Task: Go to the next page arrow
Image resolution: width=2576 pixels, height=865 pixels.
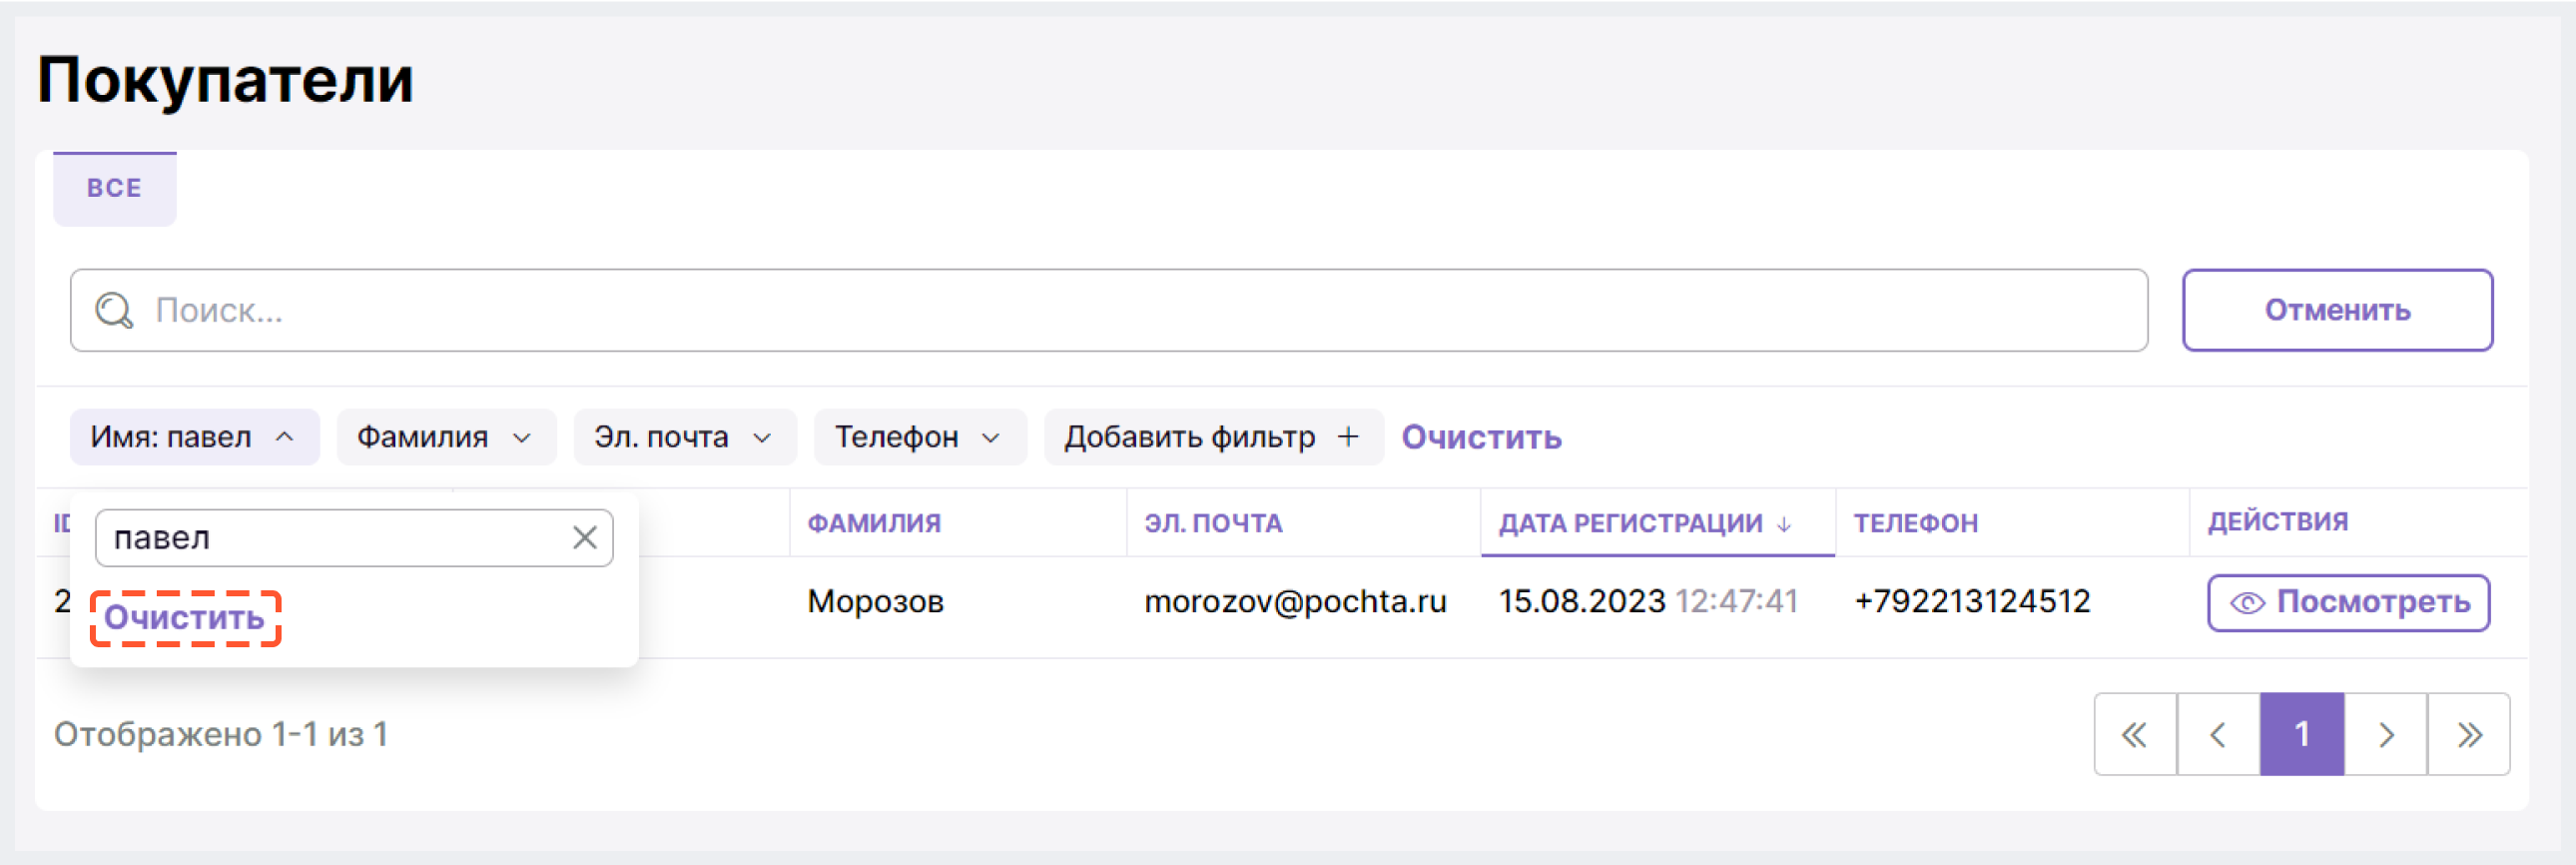Action: pos(2386,735)
